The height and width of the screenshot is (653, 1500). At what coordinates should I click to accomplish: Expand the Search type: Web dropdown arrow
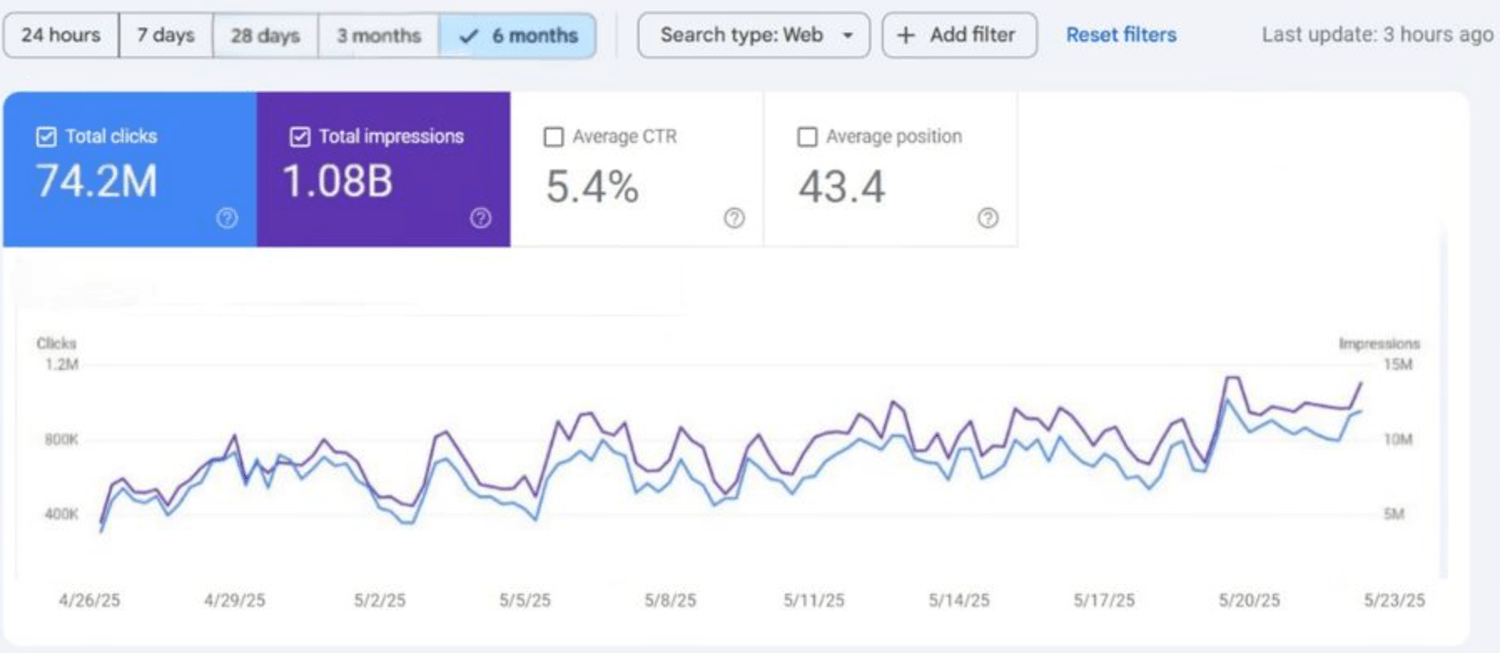pos(848,36)
